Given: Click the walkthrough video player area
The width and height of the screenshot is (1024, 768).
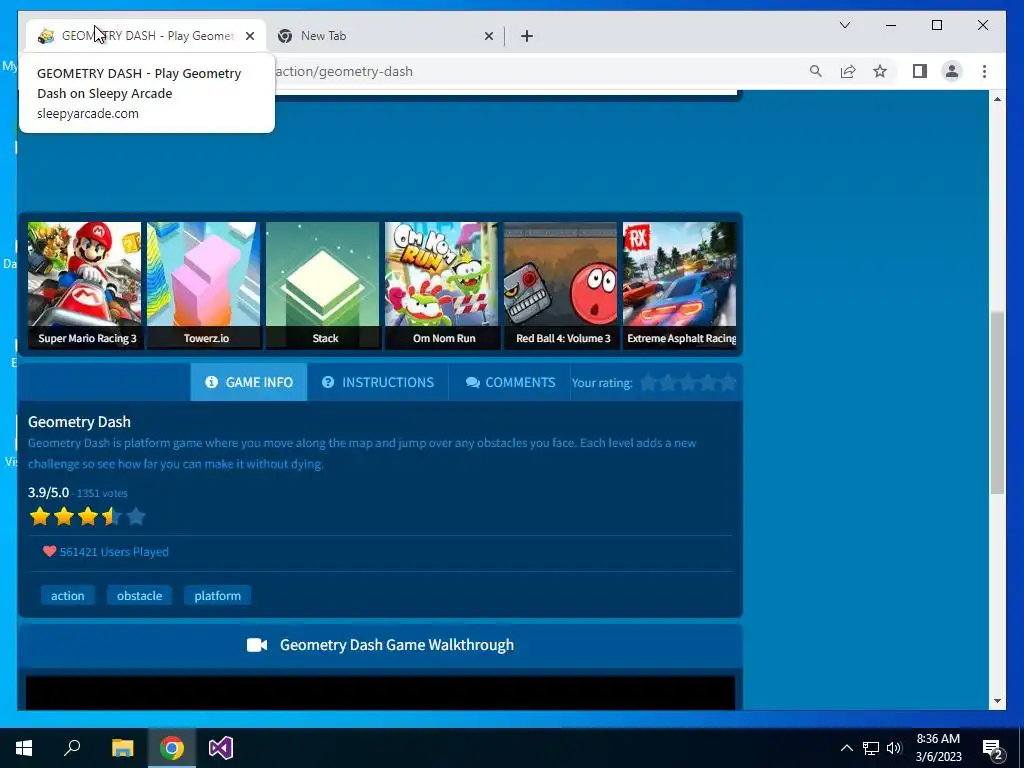Looking at the screenshot, I should coord(380,693).
